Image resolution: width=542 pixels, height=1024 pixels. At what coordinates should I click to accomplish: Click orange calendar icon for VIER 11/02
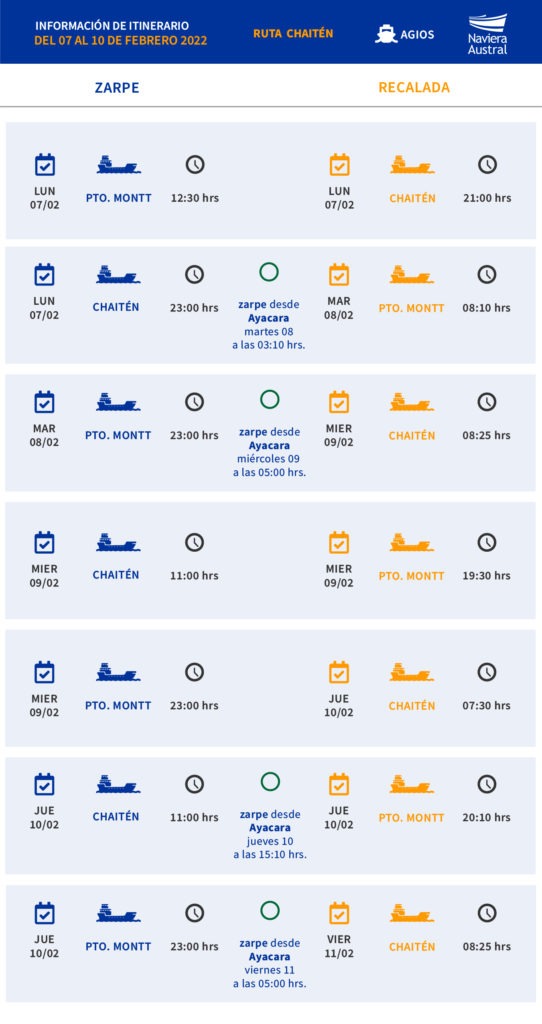point(339,913)
